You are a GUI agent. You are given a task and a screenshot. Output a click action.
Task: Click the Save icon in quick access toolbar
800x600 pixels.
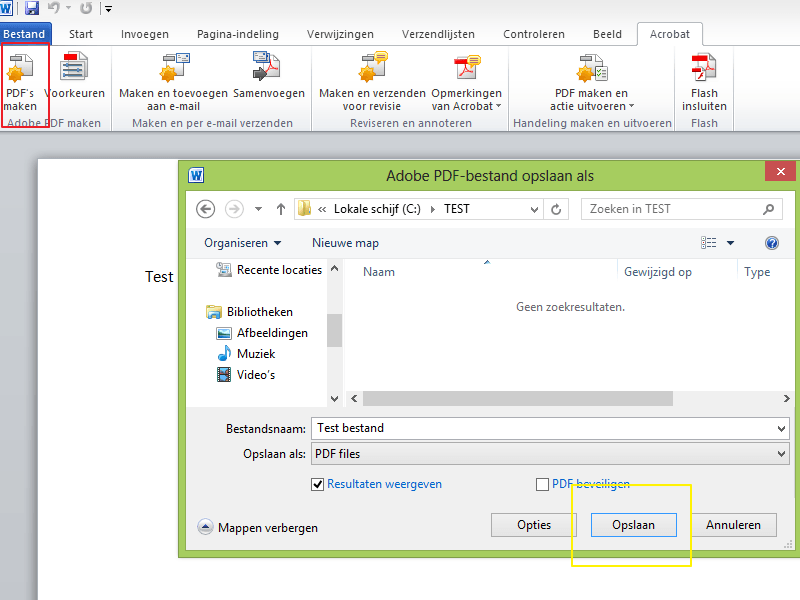pyautogui.click(x=32, y=8)
